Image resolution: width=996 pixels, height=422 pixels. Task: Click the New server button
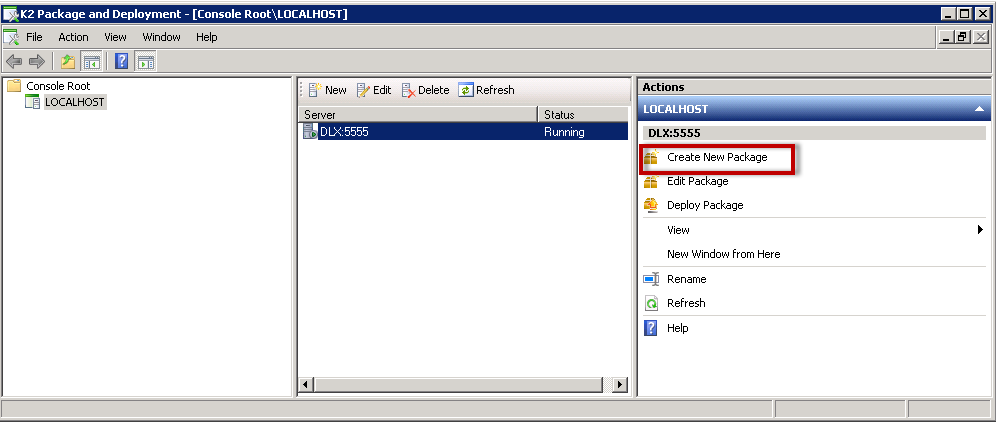click(328, 90)
